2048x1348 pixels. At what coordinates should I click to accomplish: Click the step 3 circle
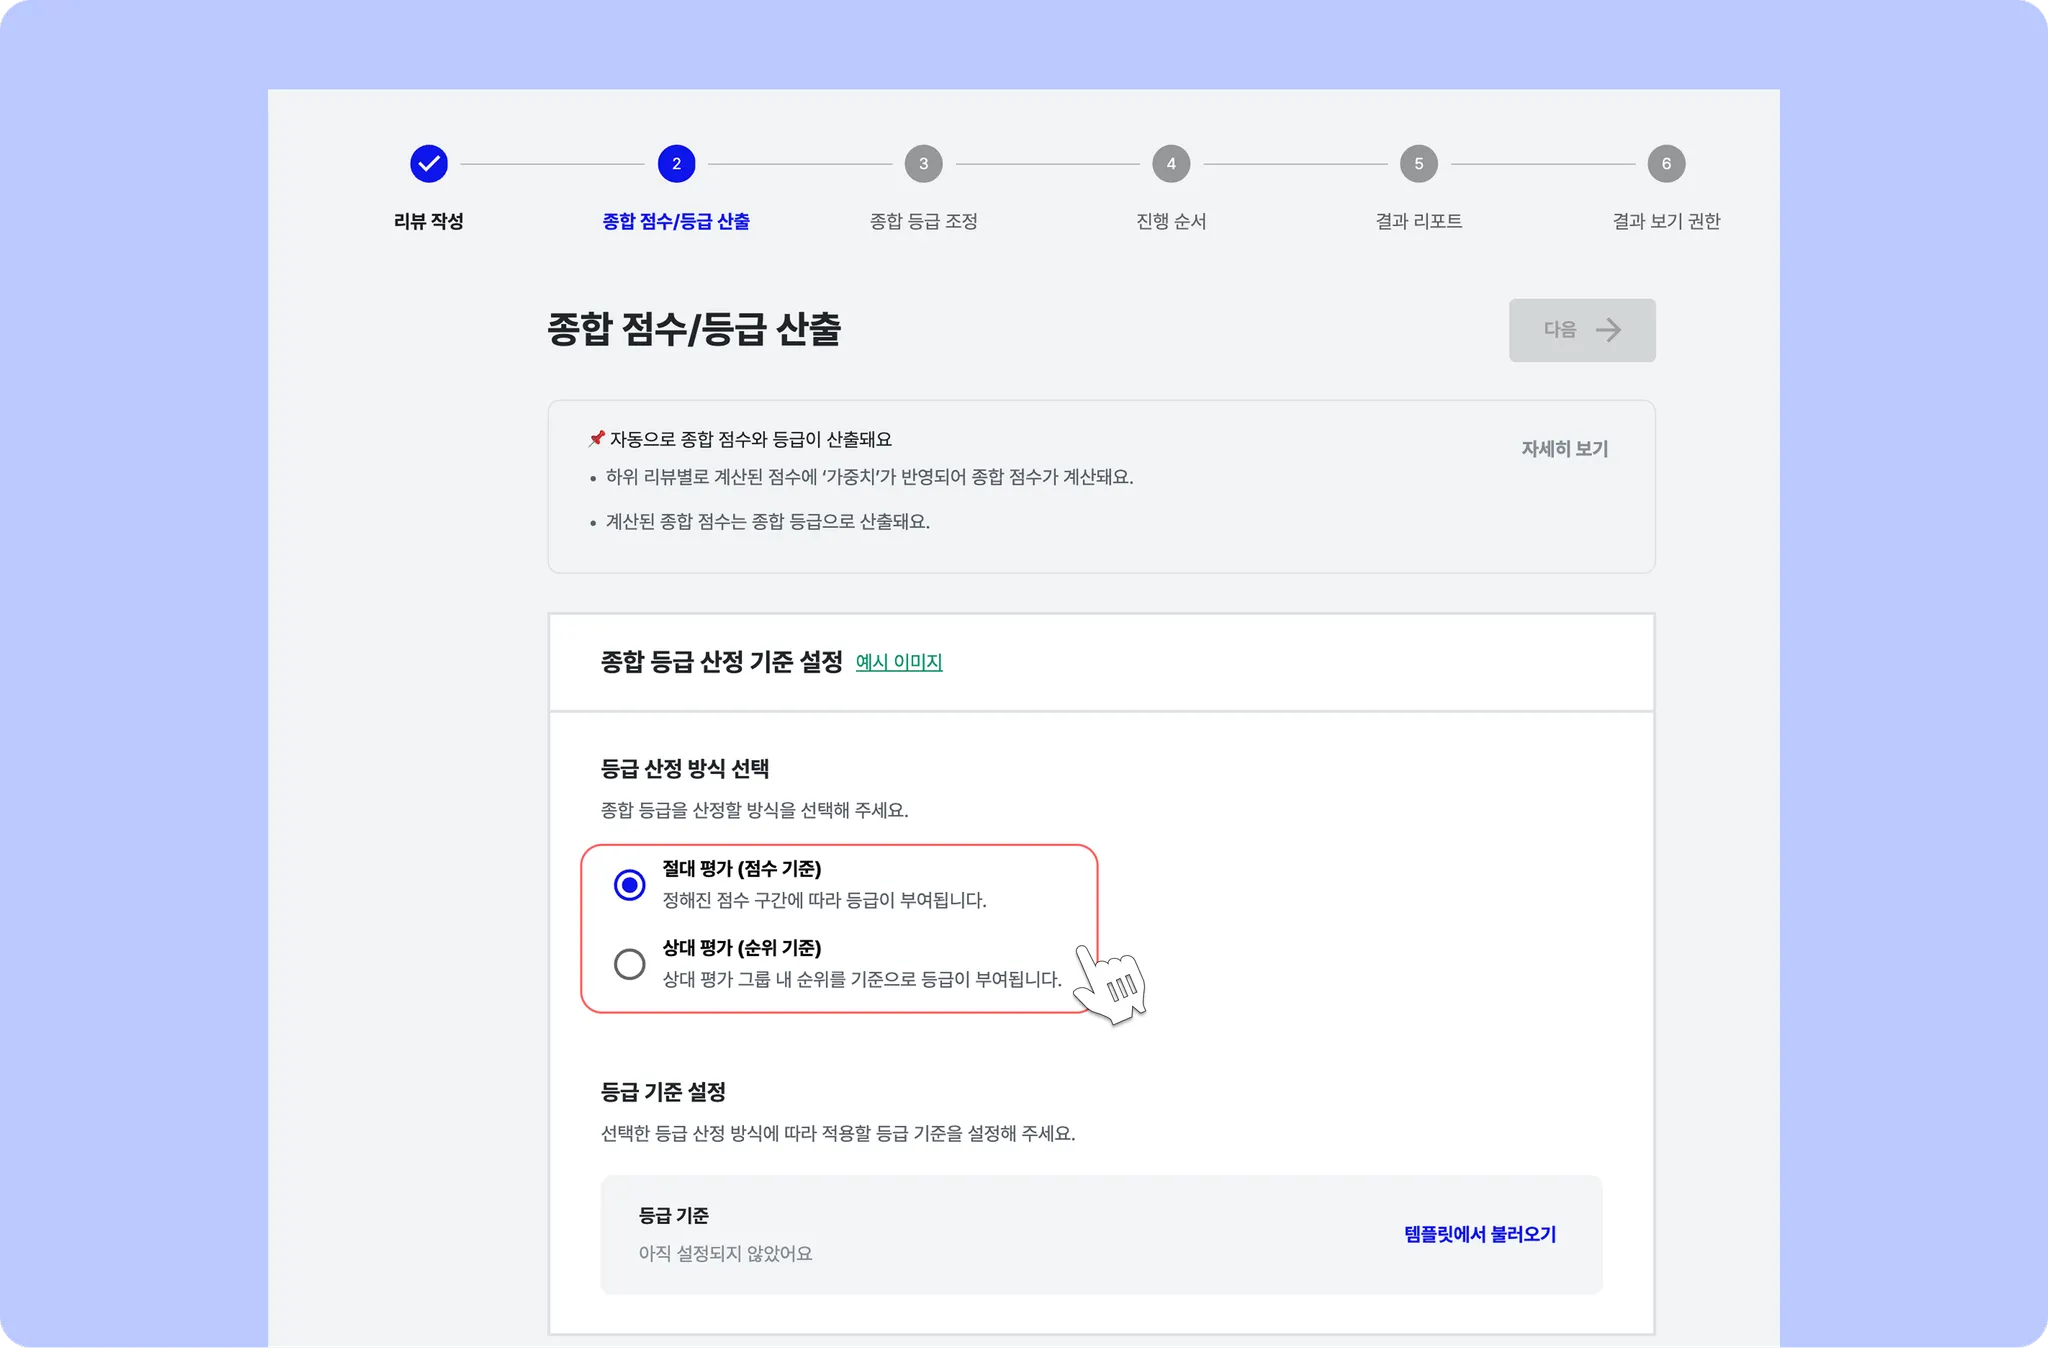click(923, 164)
